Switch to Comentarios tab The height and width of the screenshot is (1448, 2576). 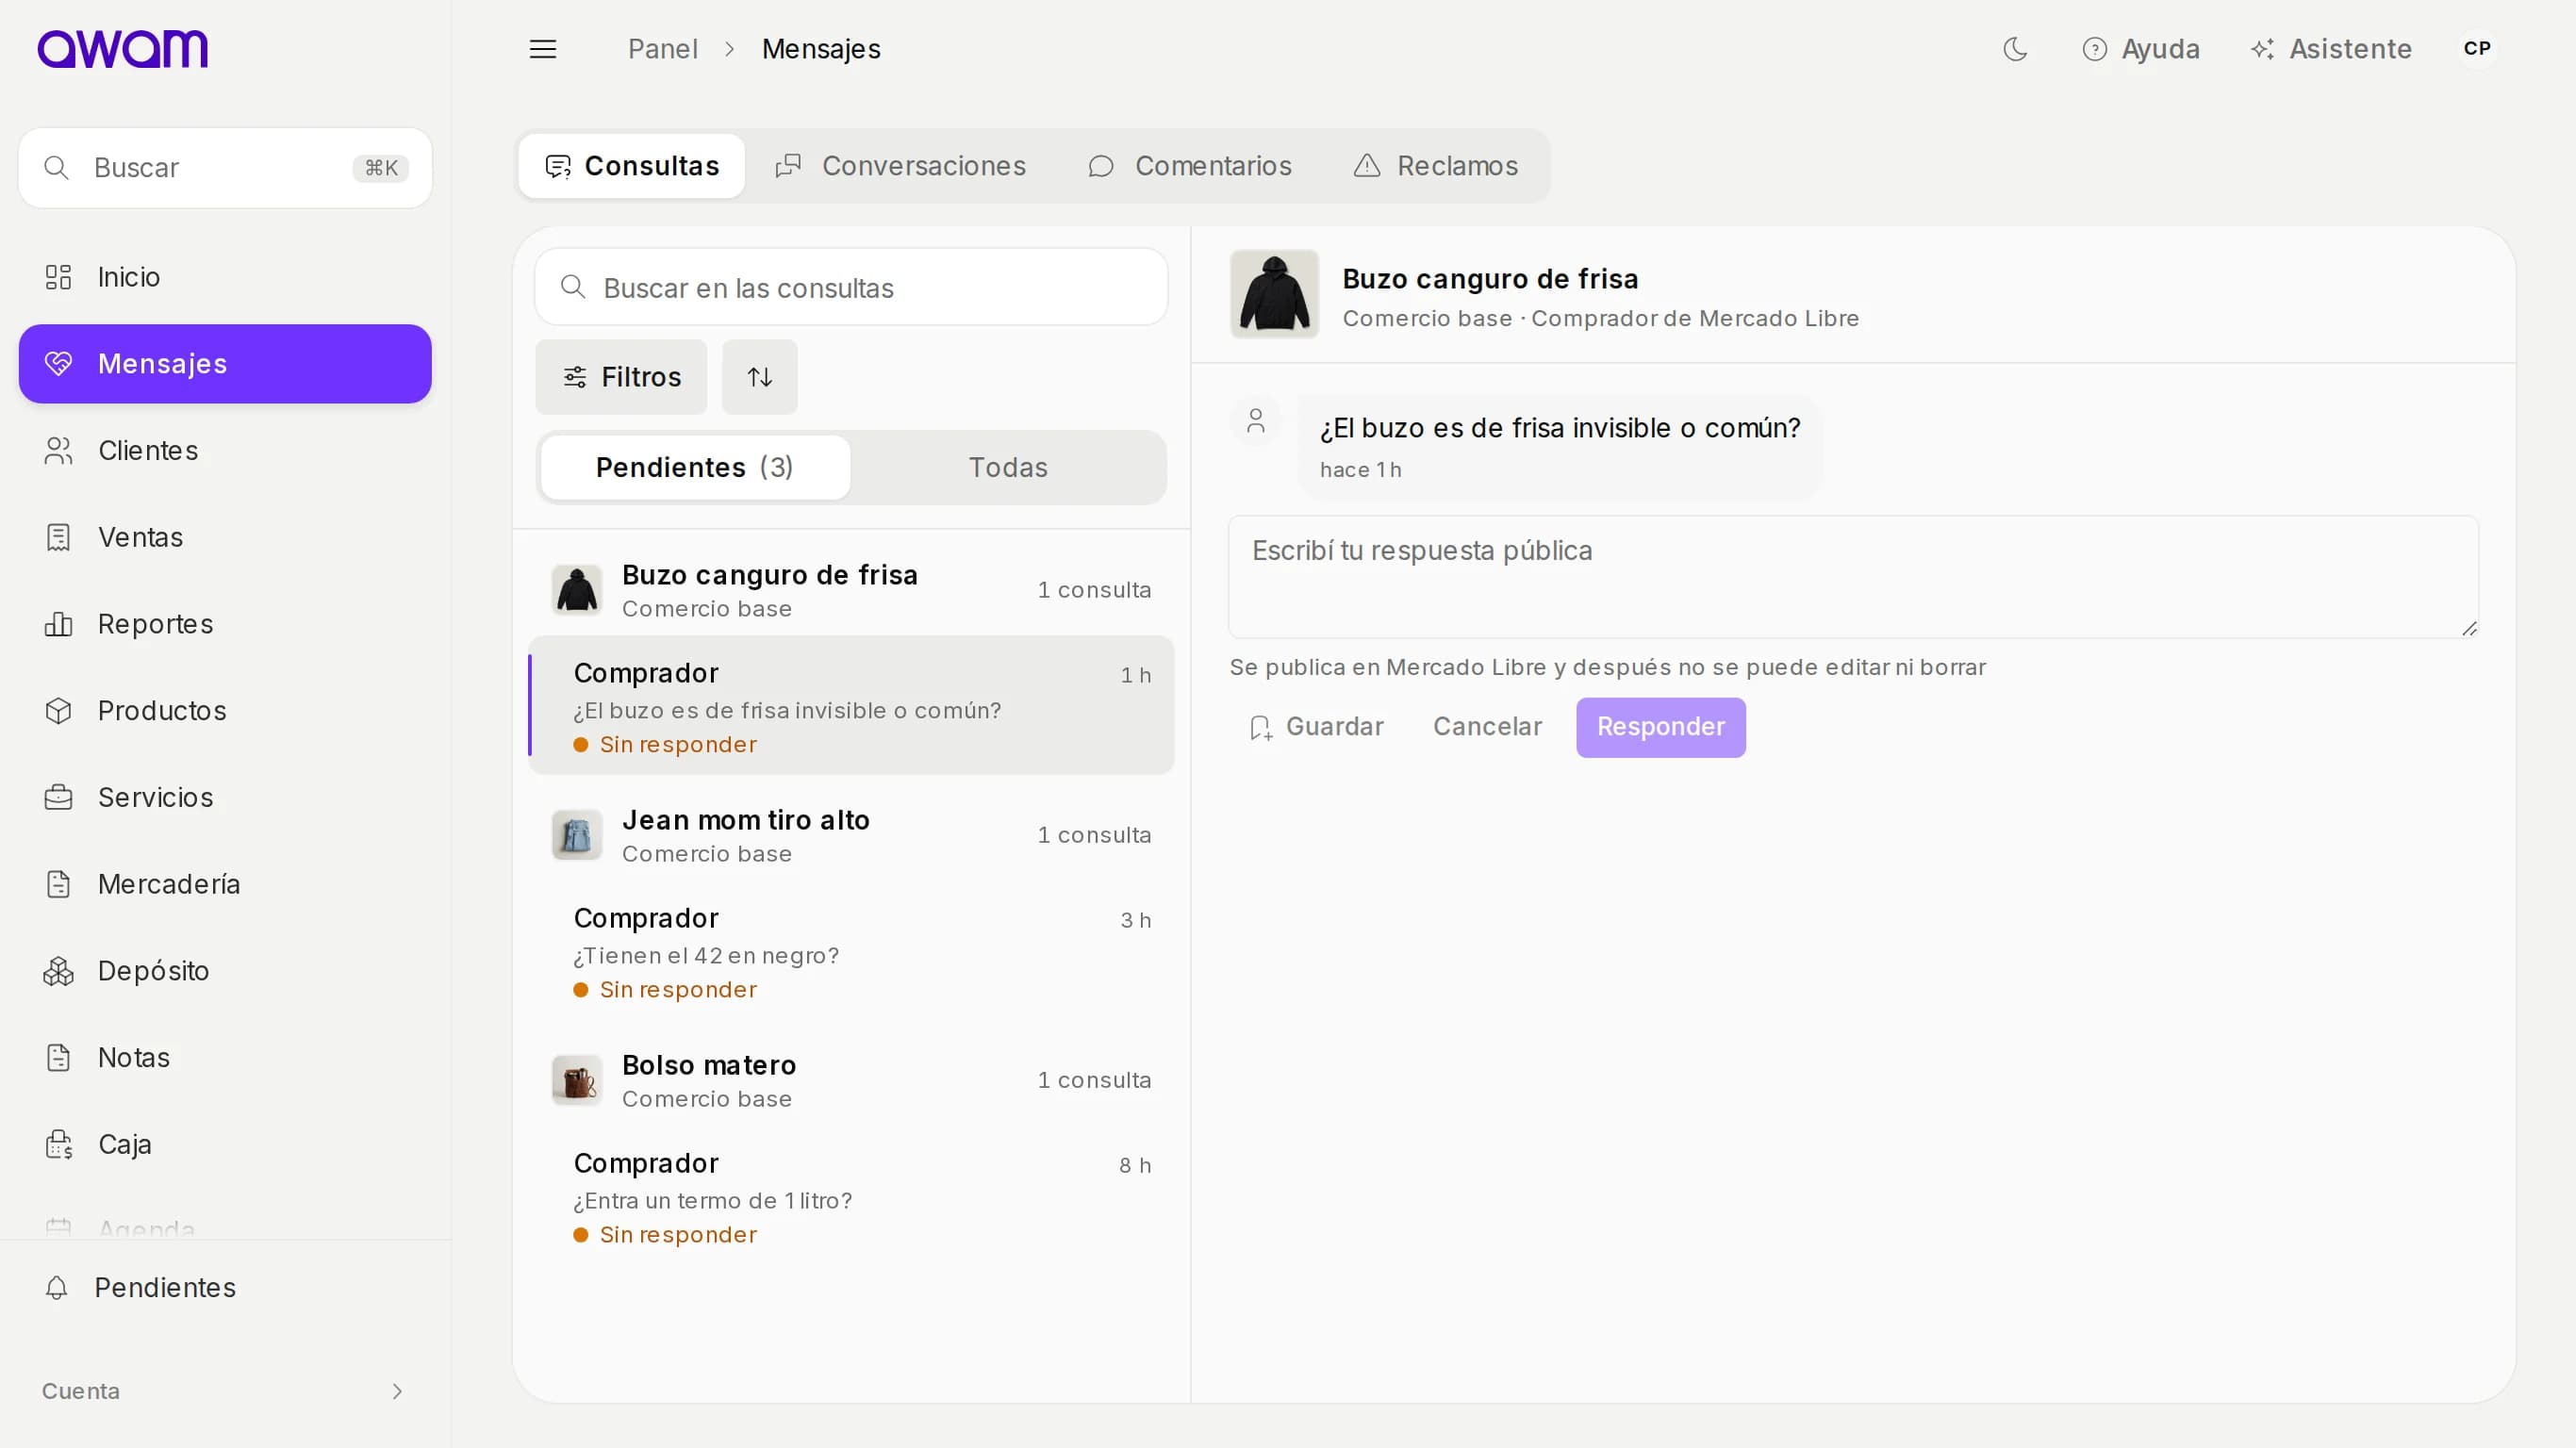pyautogui.click(x=1190, y=166)
